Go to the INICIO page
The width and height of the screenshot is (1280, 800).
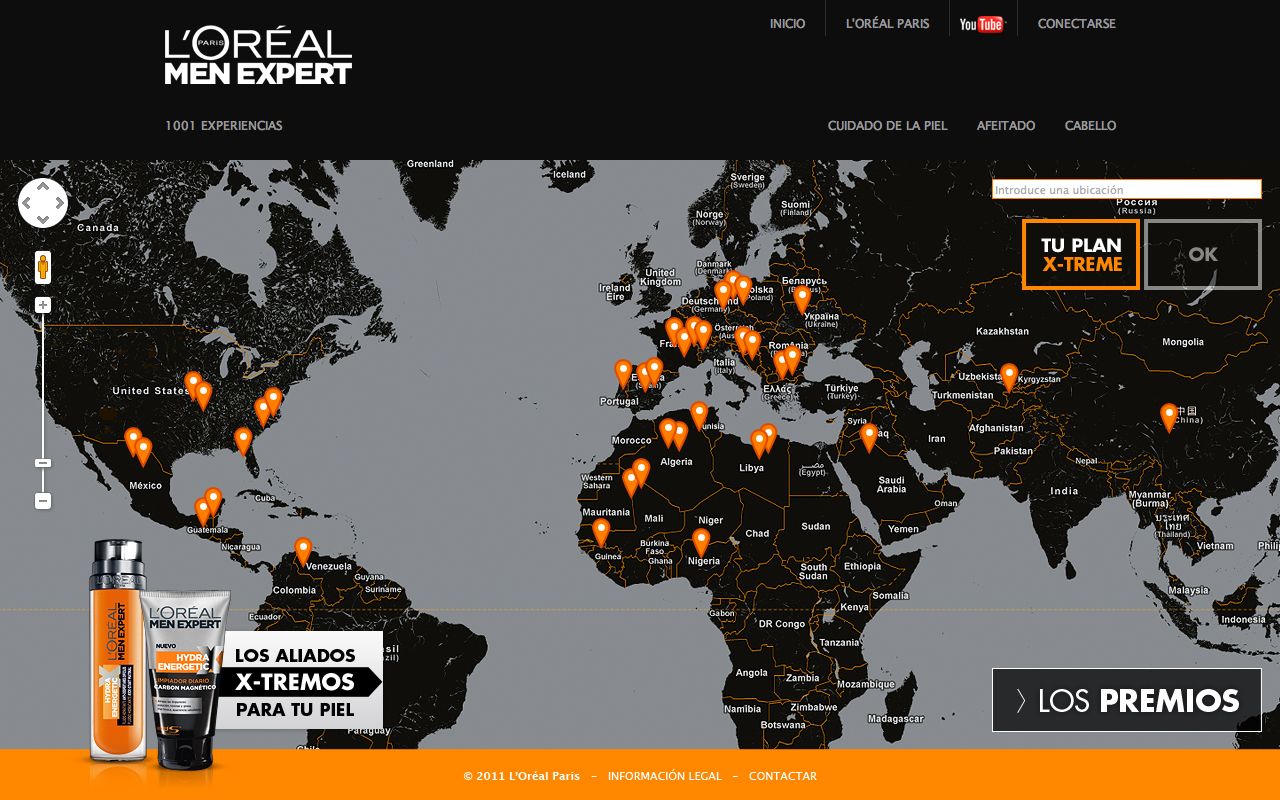[788, 24]
